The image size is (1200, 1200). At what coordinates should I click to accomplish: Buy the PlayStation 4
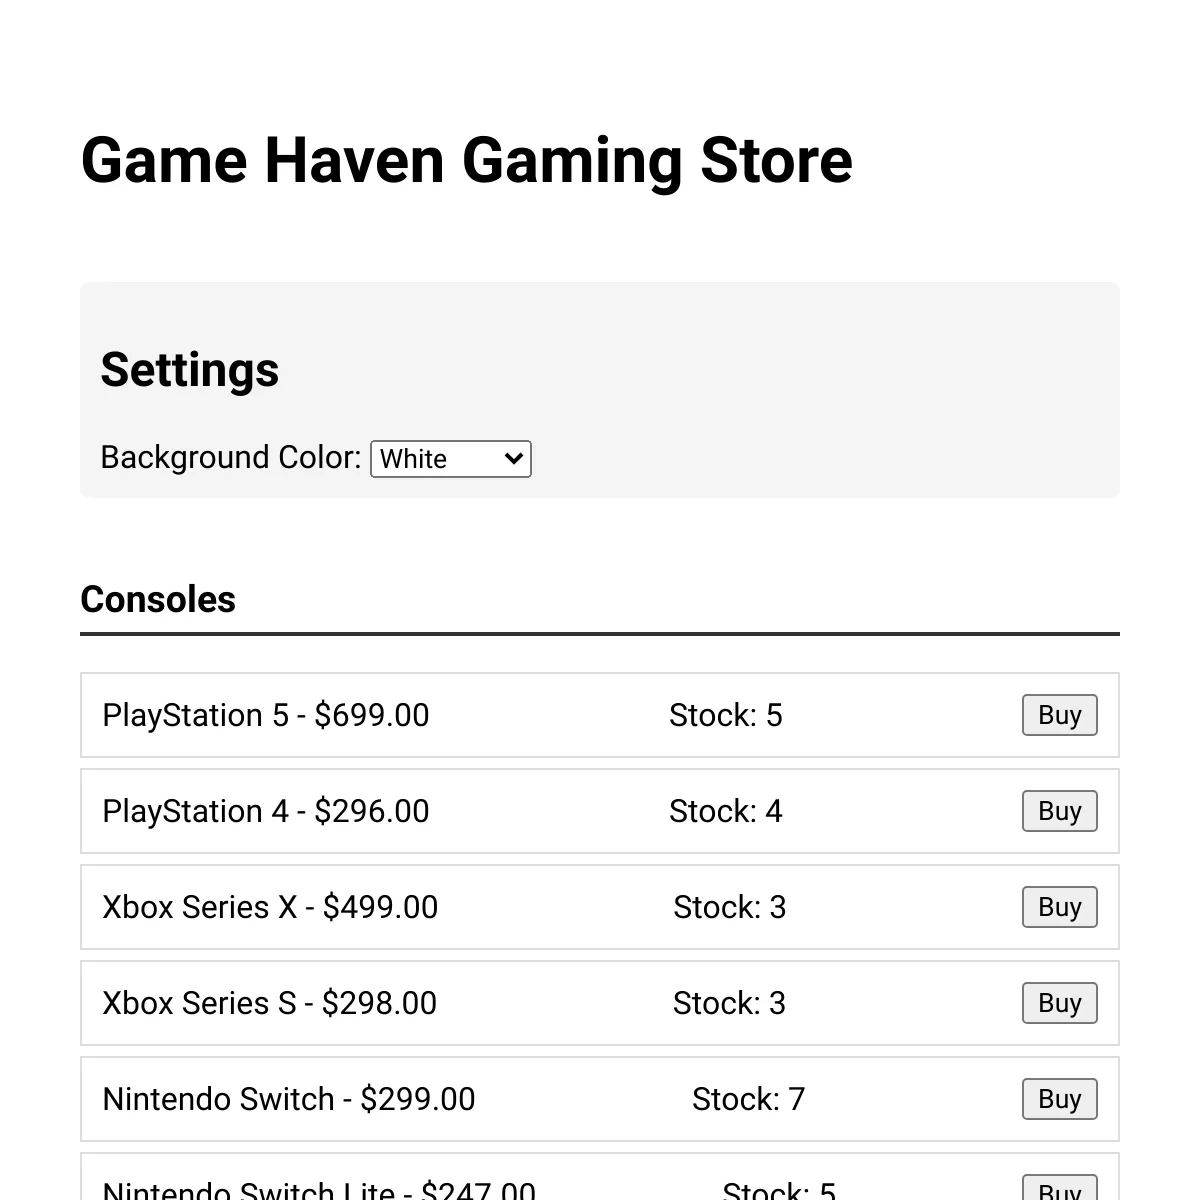click(x=1059, y=811)
